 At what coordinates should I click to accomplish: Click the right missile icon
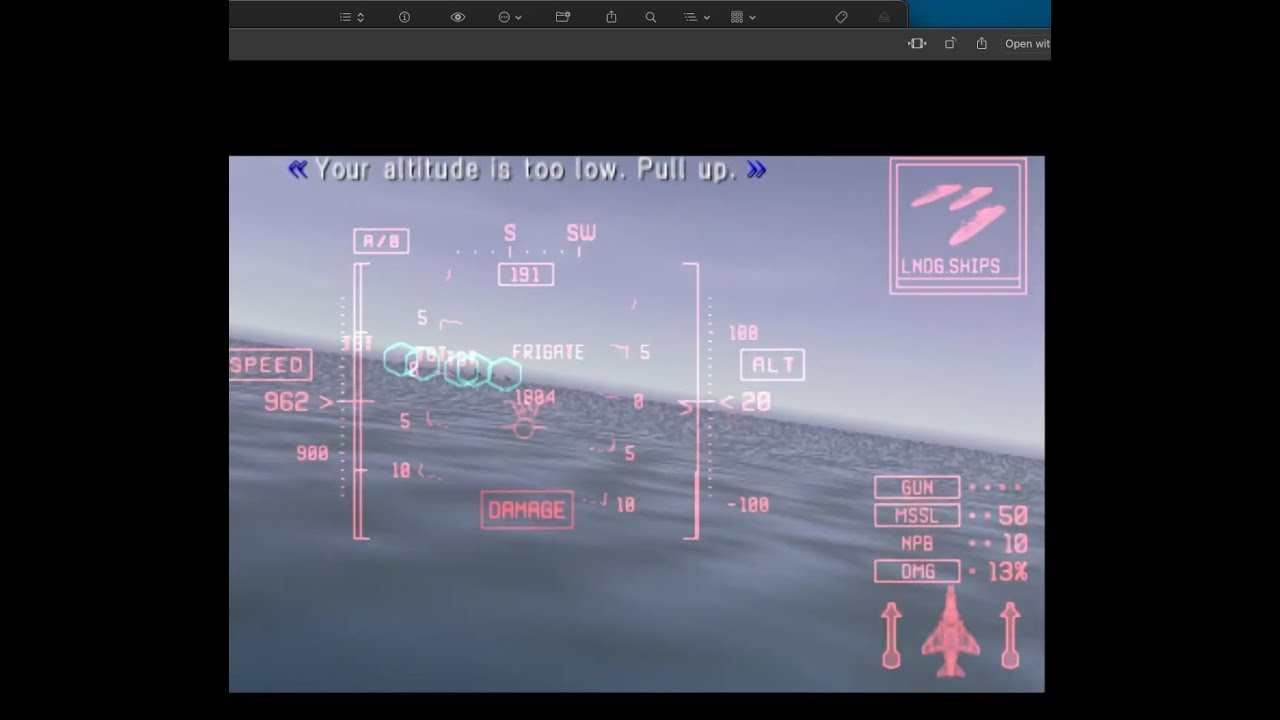point(1010,635)
